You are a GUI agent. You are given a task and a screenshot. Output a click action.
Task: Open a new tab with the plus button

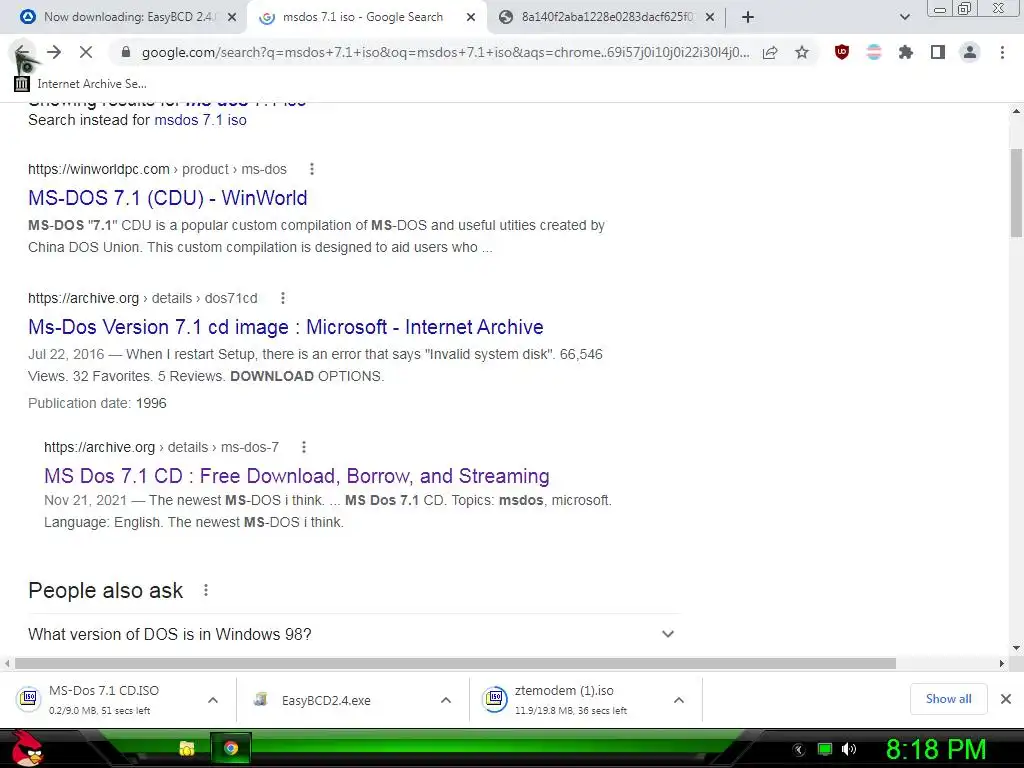pyautogui.click(x=748, y=18)
